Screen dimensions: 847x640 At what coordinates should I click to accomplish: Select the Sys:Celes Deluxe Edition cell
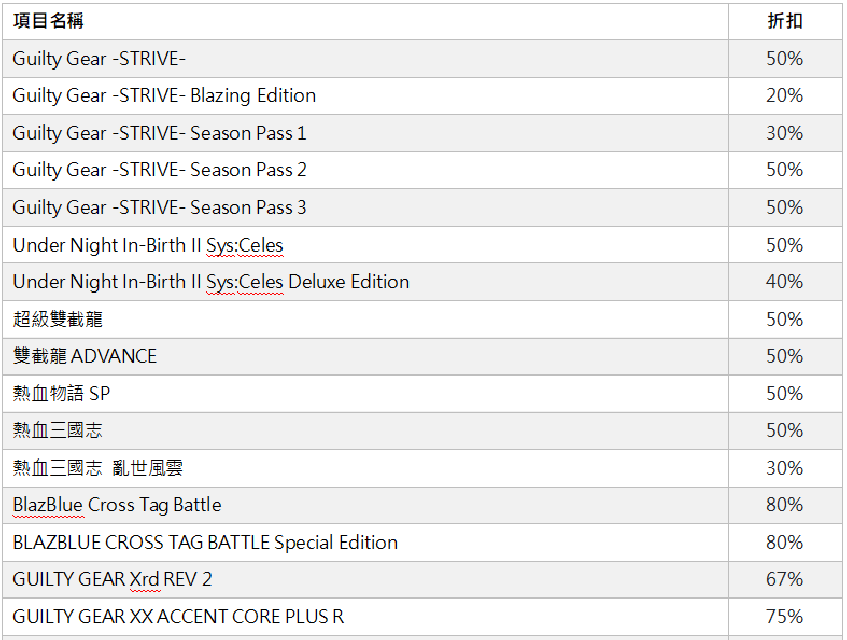pyautogui.click(x=210, y=282)
